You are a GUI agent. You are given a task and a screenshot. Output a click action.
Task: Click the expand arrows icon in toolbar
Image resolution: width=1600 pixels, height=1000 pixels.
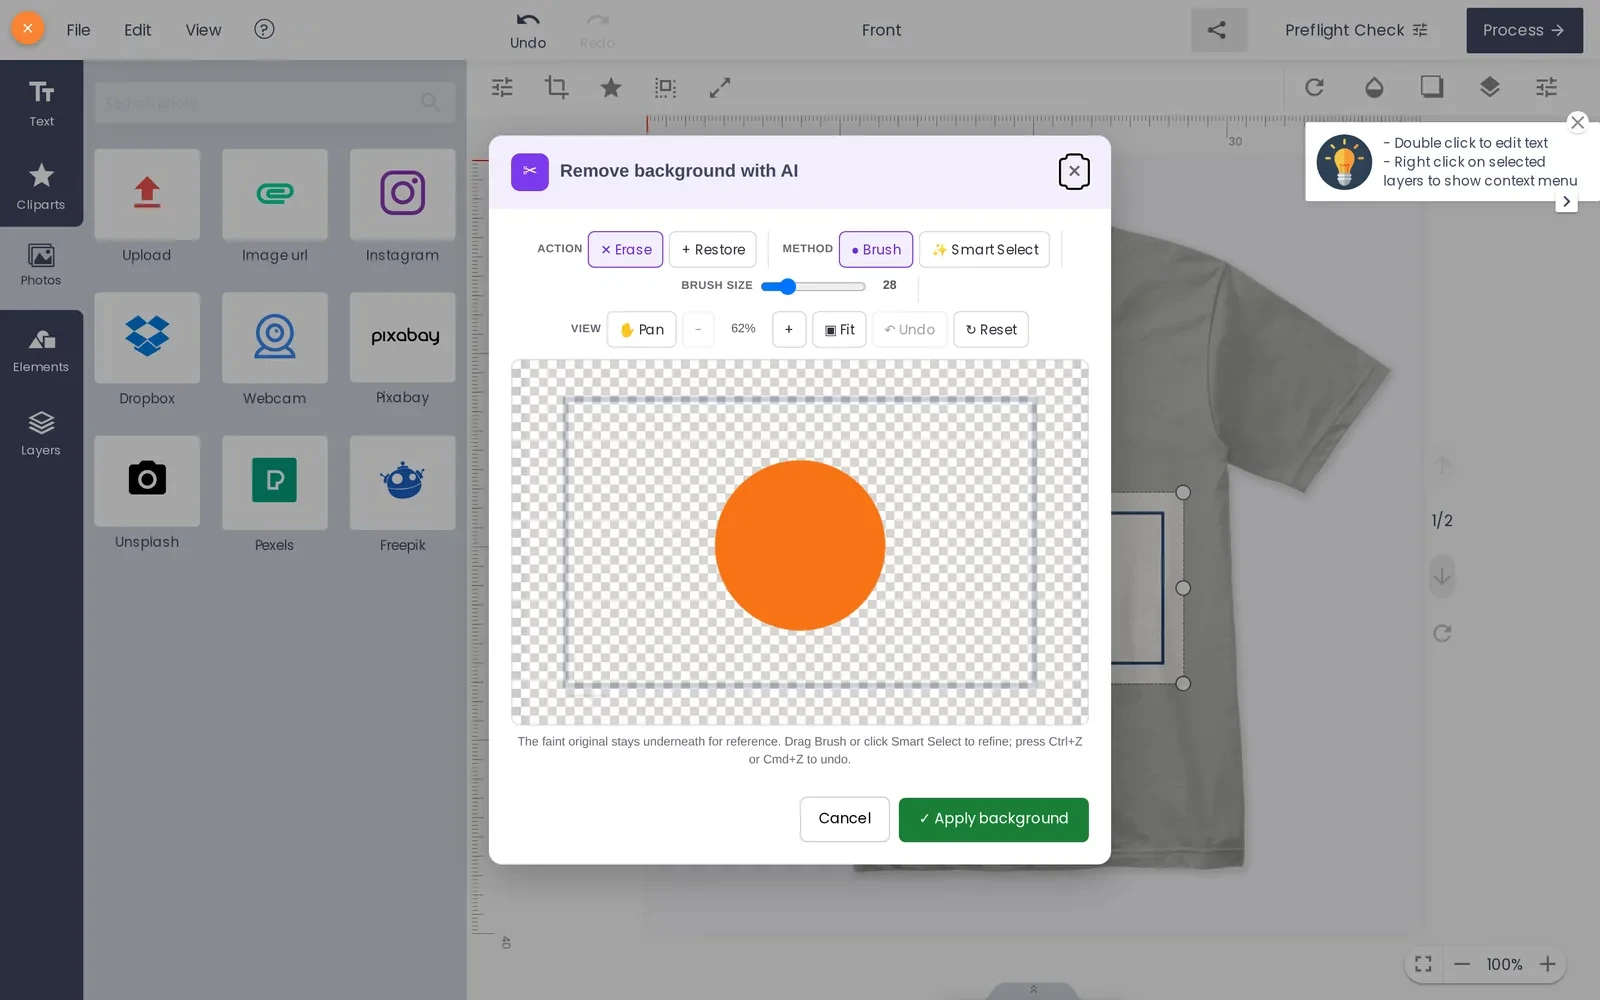pyautogui.click(x=720, y=88)
